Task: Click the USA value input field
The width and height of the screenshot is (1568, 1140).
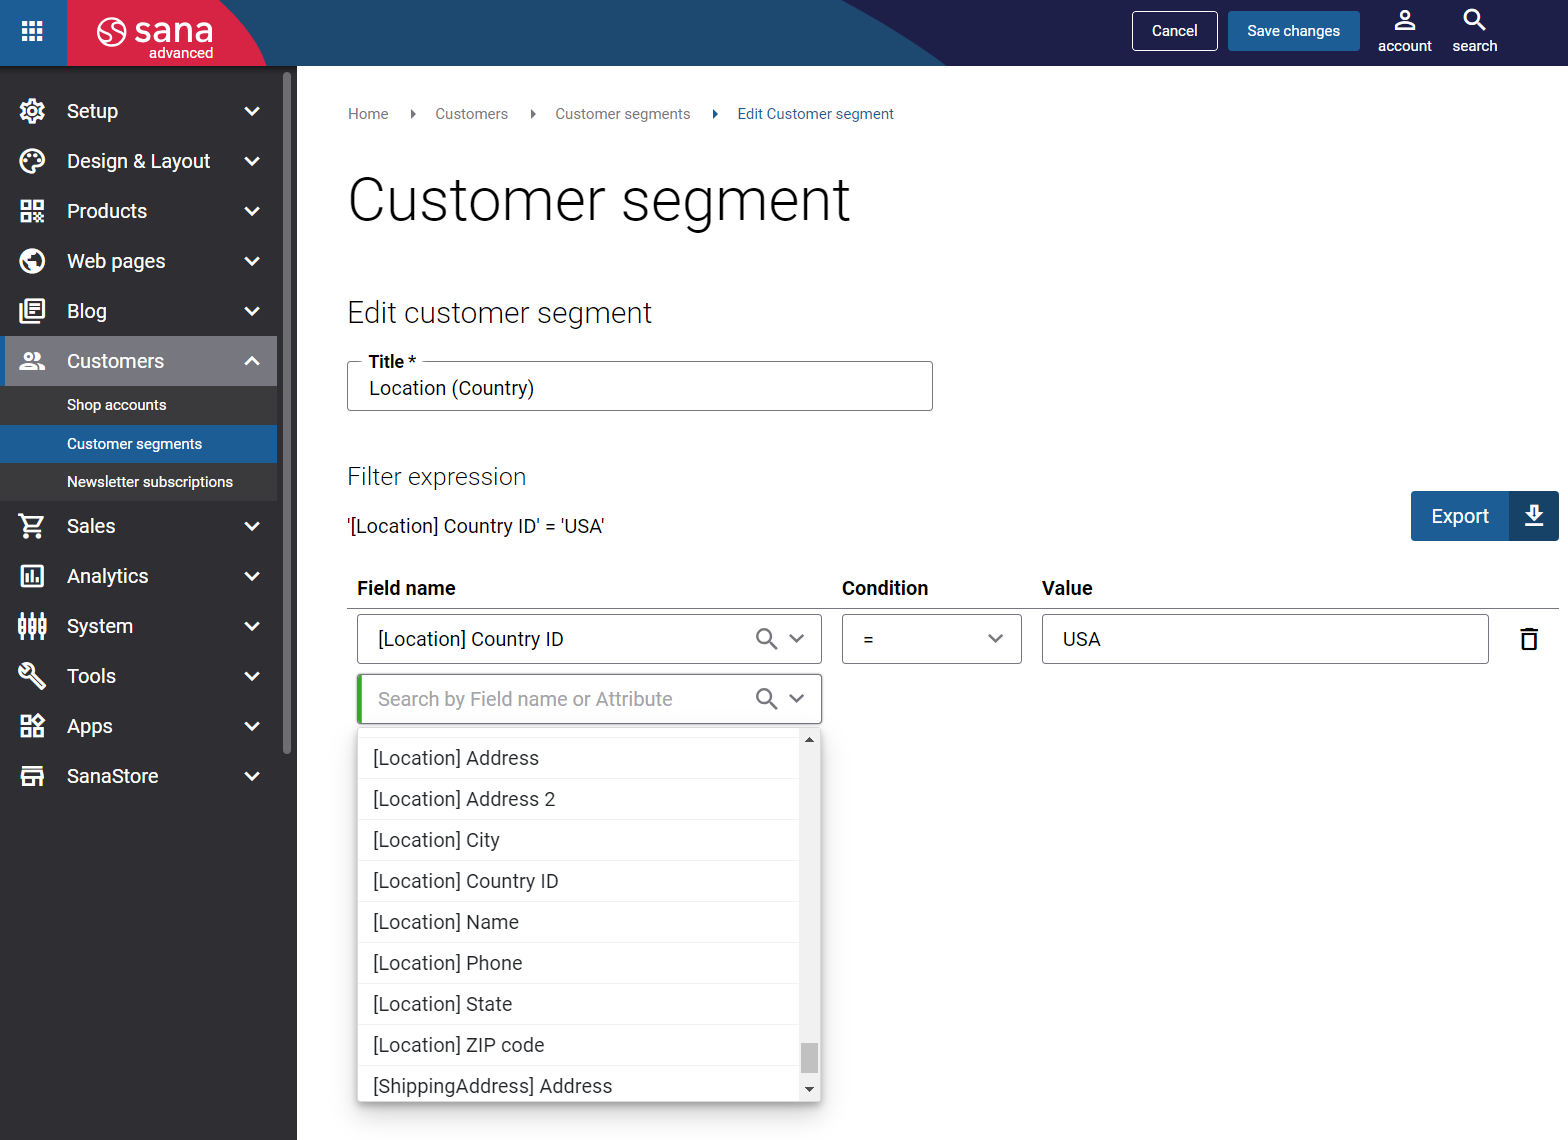Action: pyautogui.click(x=1265, y=639)
